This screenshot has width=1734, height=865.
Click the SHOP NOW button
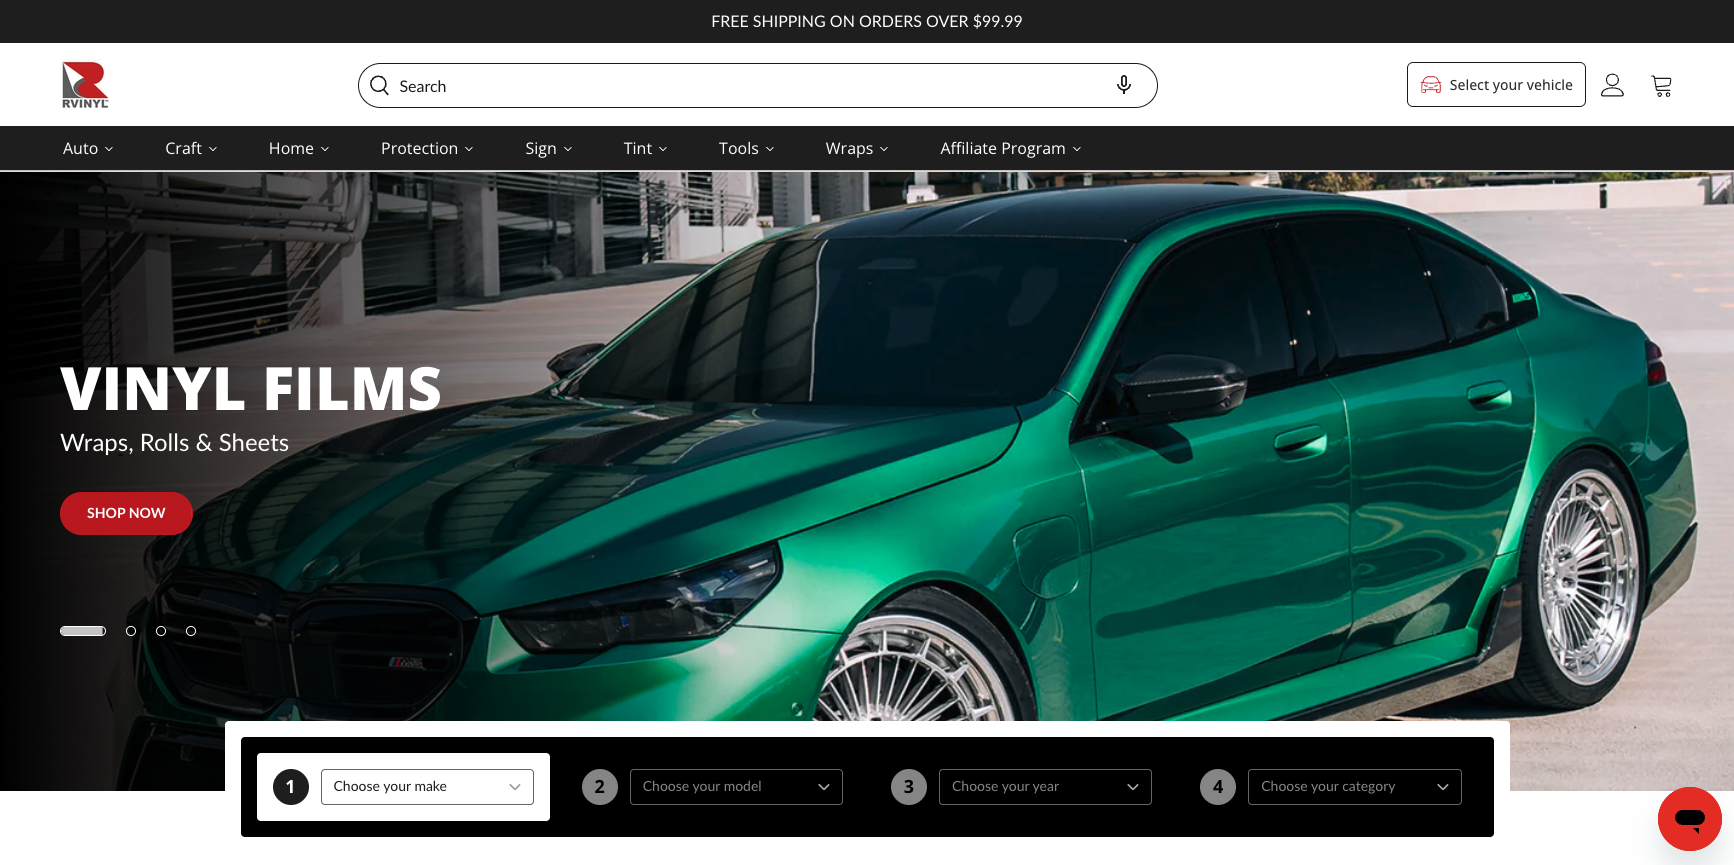click(x=126, y=513)
